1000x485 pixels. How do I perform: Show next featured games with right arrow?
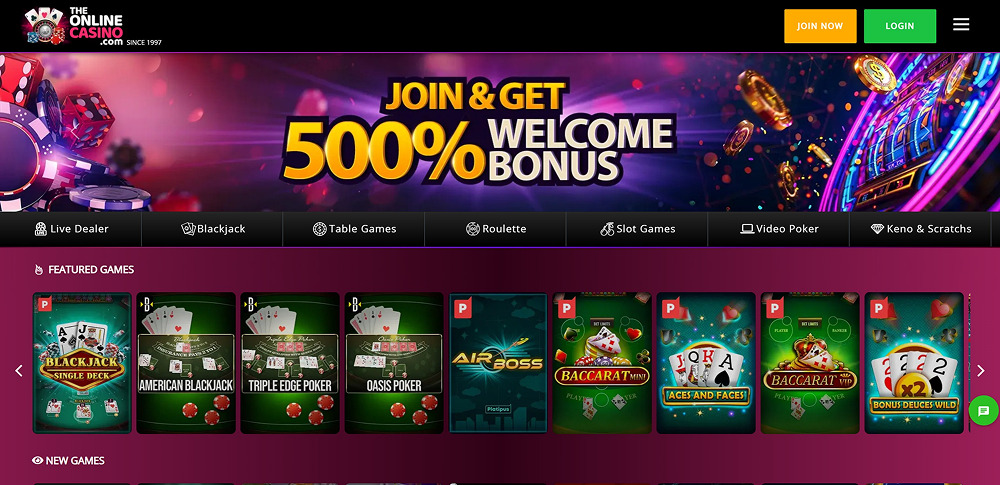981,370
